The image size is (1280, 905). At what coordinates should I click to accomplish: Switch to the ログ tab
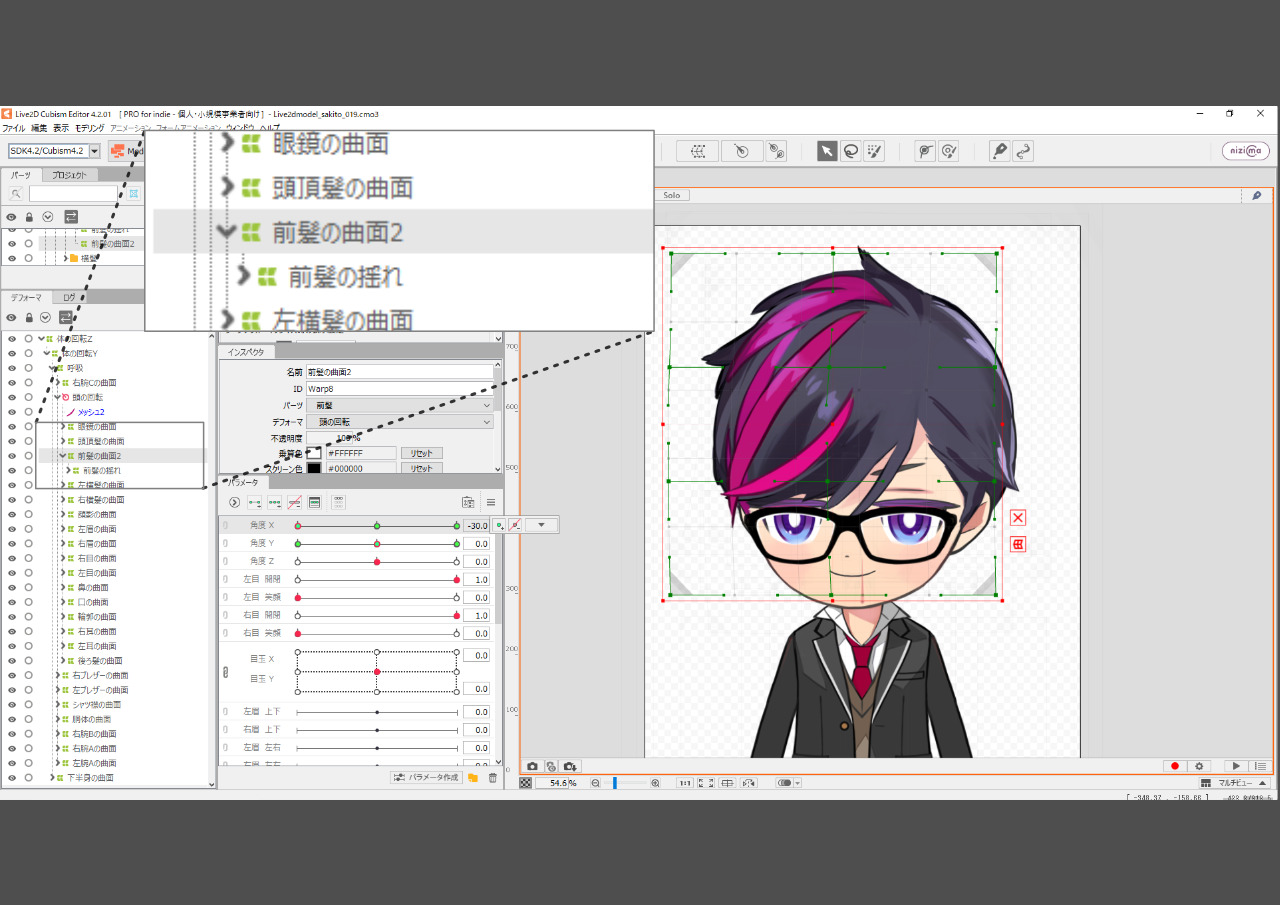coord(70,297)
